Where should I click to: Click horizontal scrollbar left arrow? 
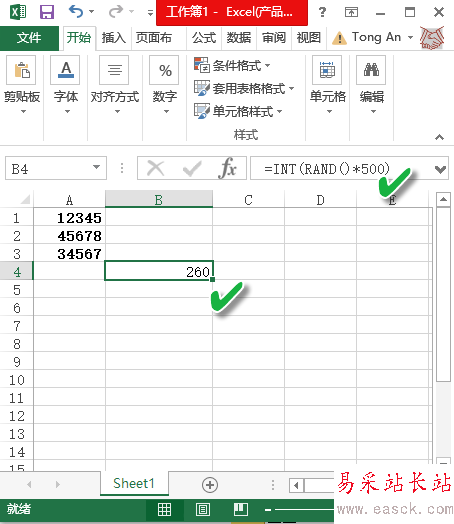tap(296, 485)
